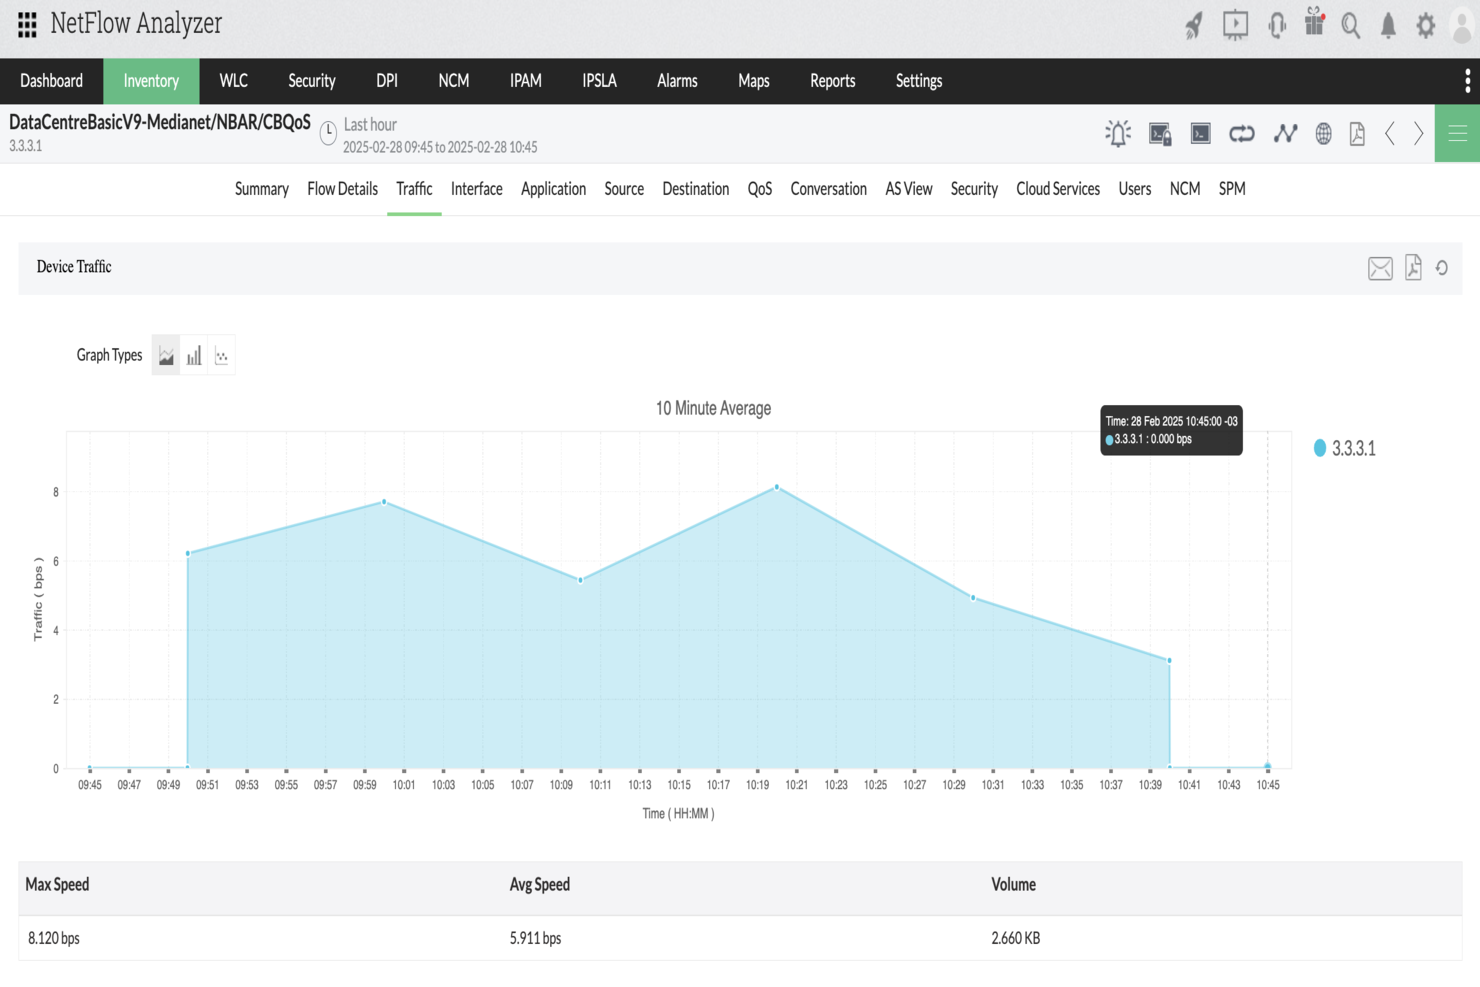Open the terminal console icon
1480x987 pixels.
click(x=1201, y=133)
